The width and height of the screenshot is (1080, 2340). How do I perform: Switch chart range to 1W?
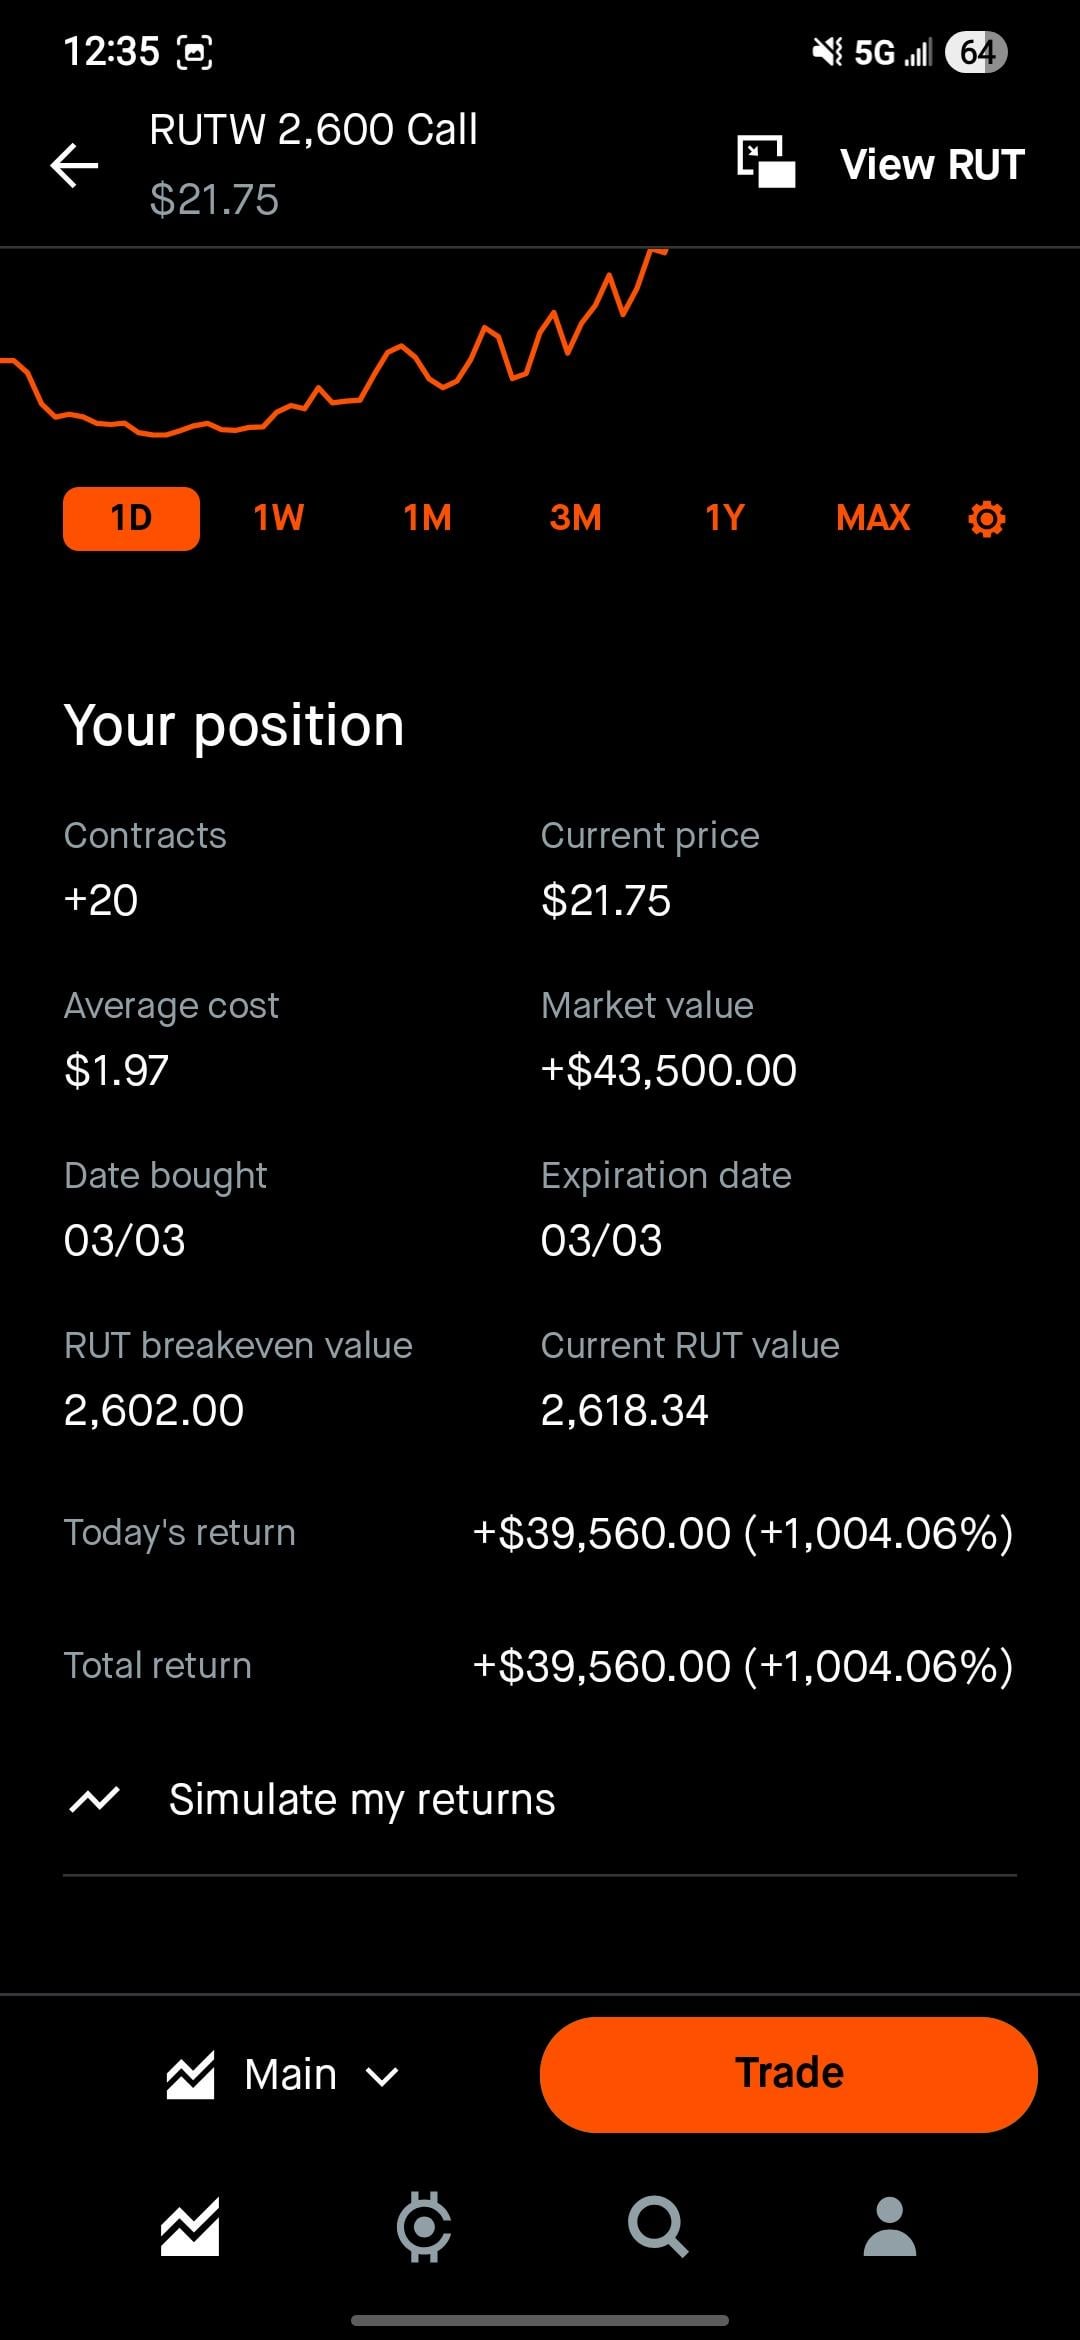[279, 519]
